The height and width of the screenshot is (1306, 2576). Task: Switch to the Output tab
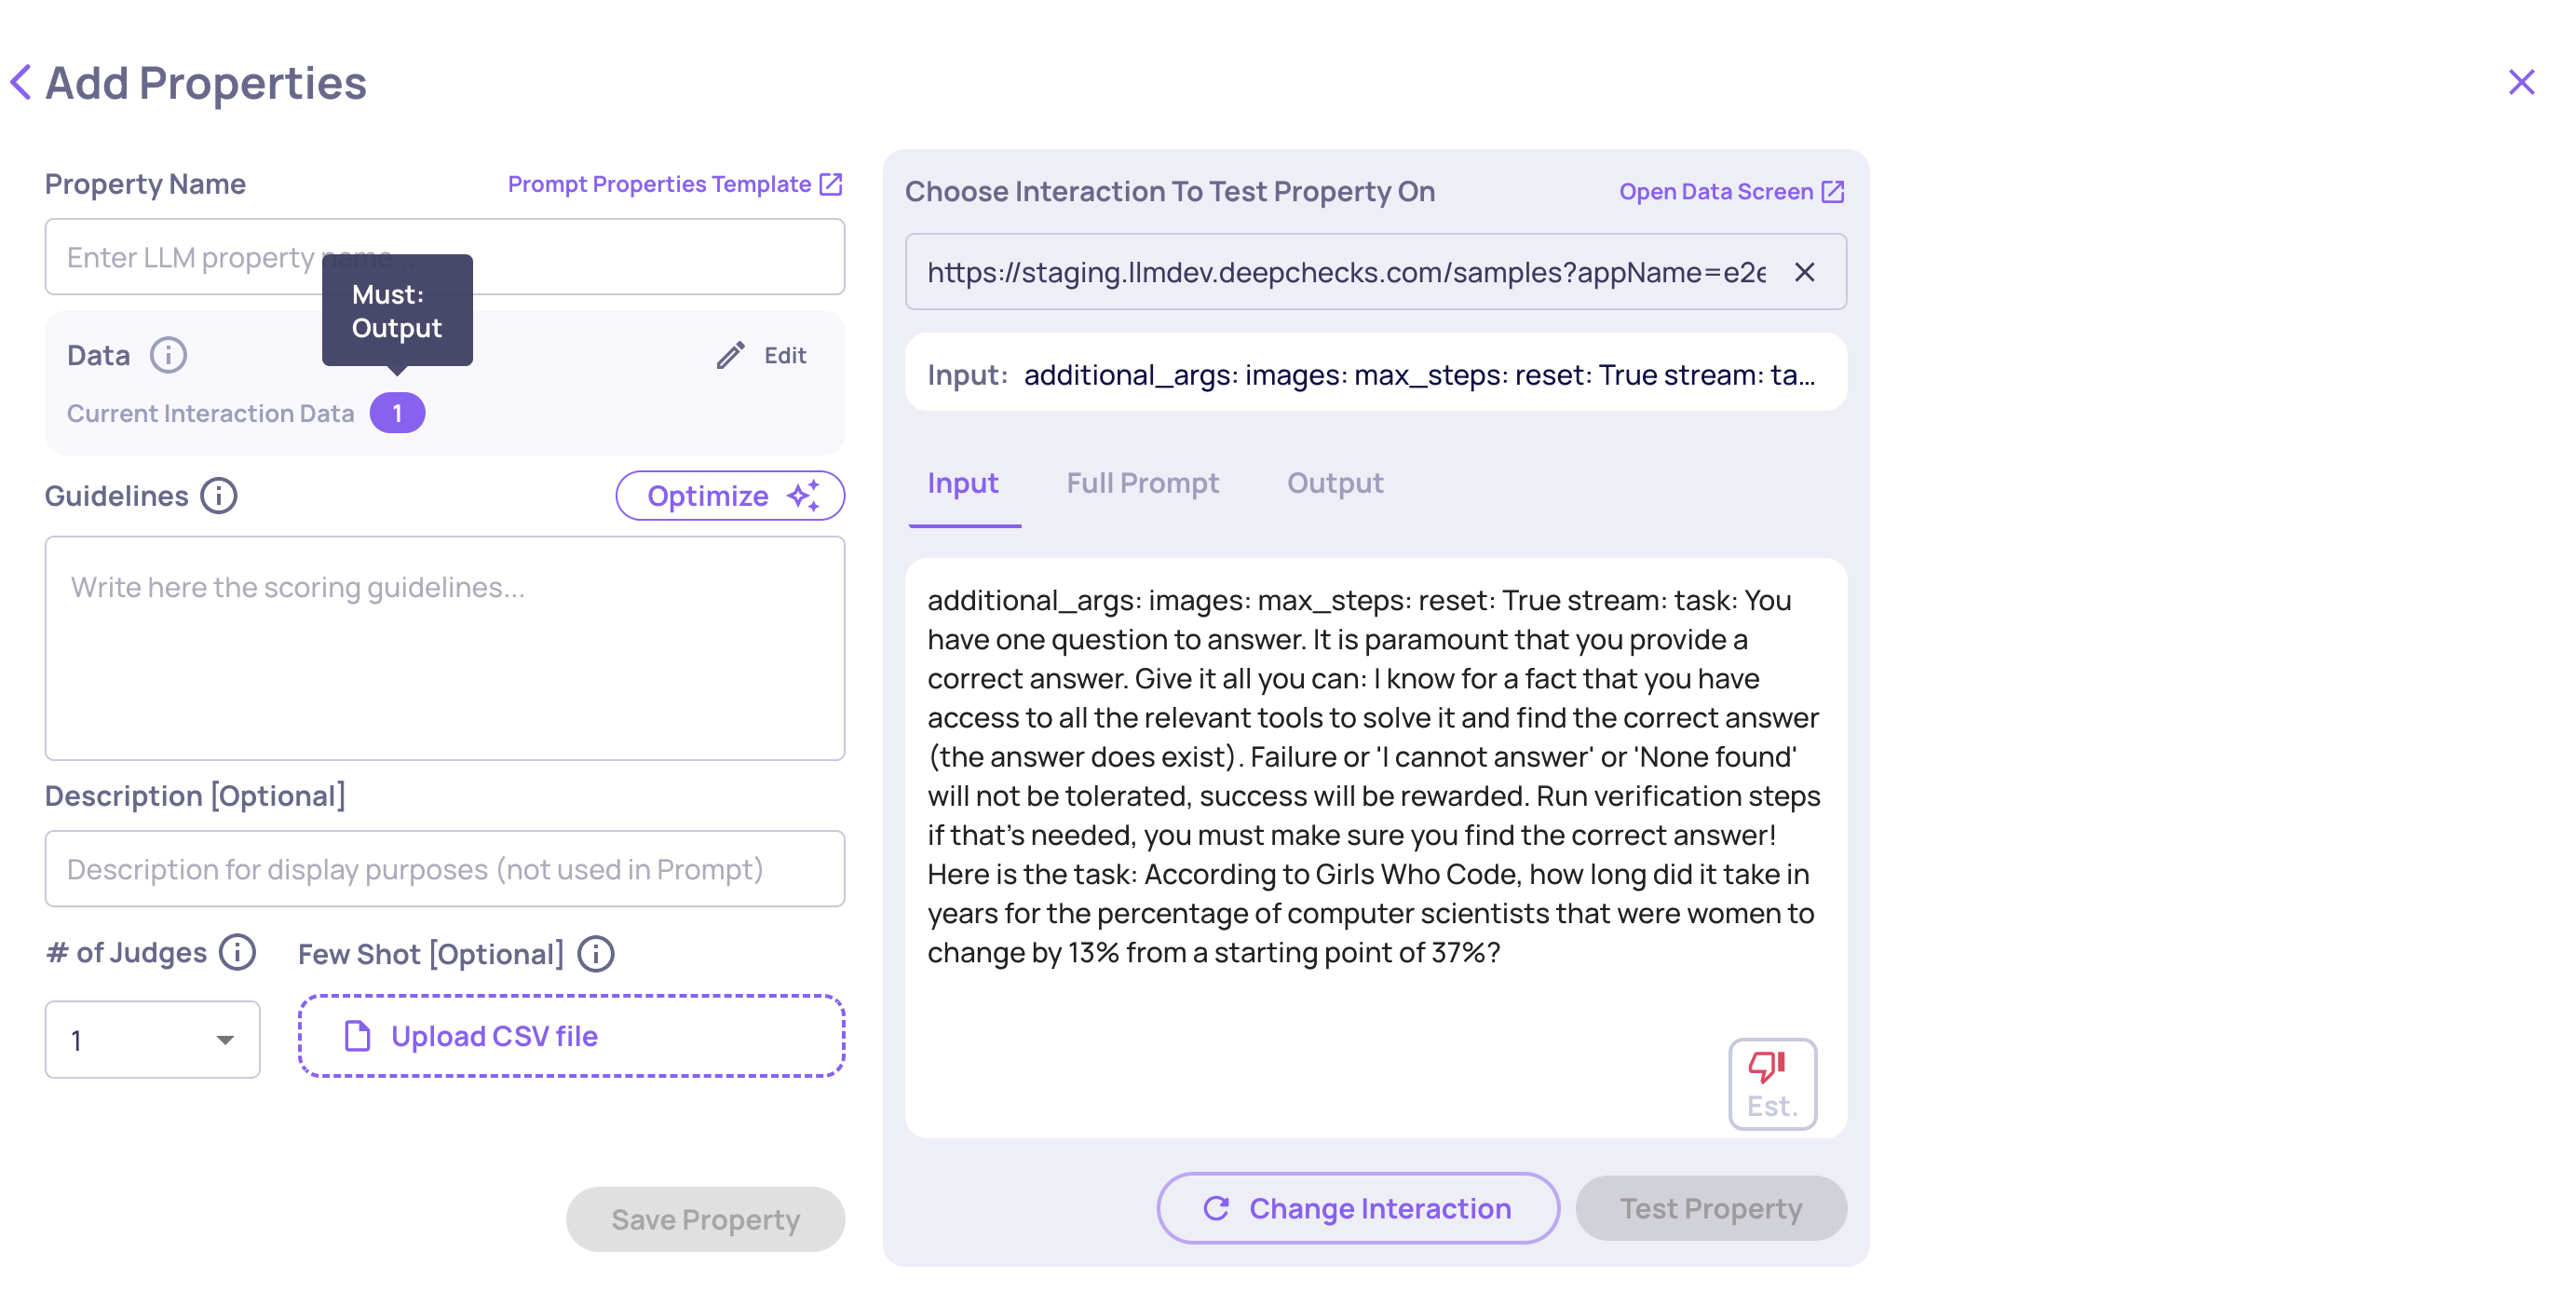pos(1334,483)
